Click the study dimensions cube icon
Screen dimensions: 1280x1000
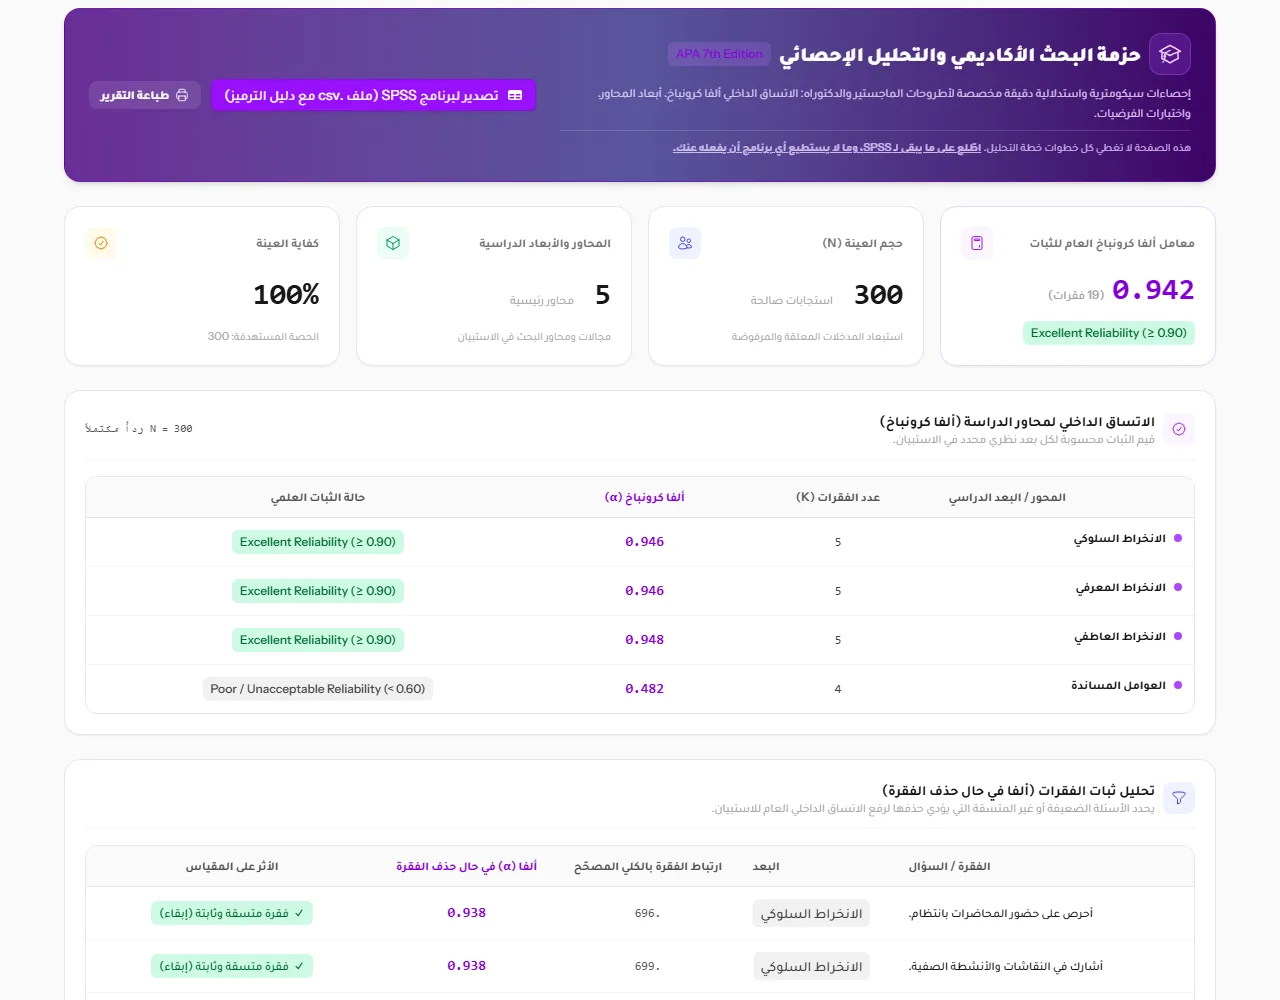point(393,243)
